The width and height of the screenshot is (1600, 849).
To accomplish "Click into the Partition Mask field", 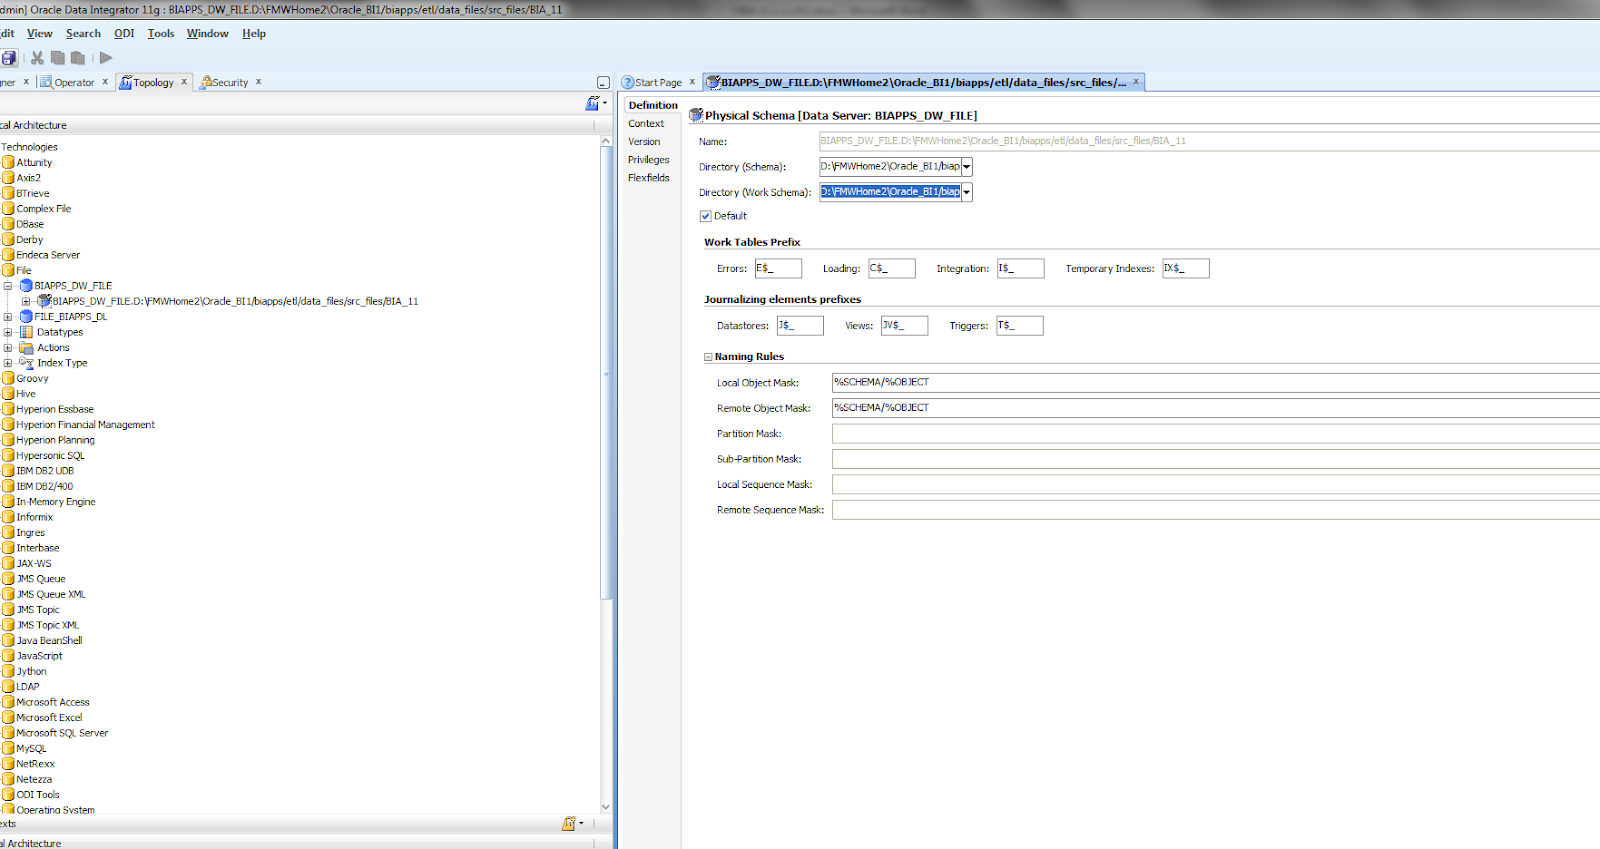I will tap(1216, 433).
